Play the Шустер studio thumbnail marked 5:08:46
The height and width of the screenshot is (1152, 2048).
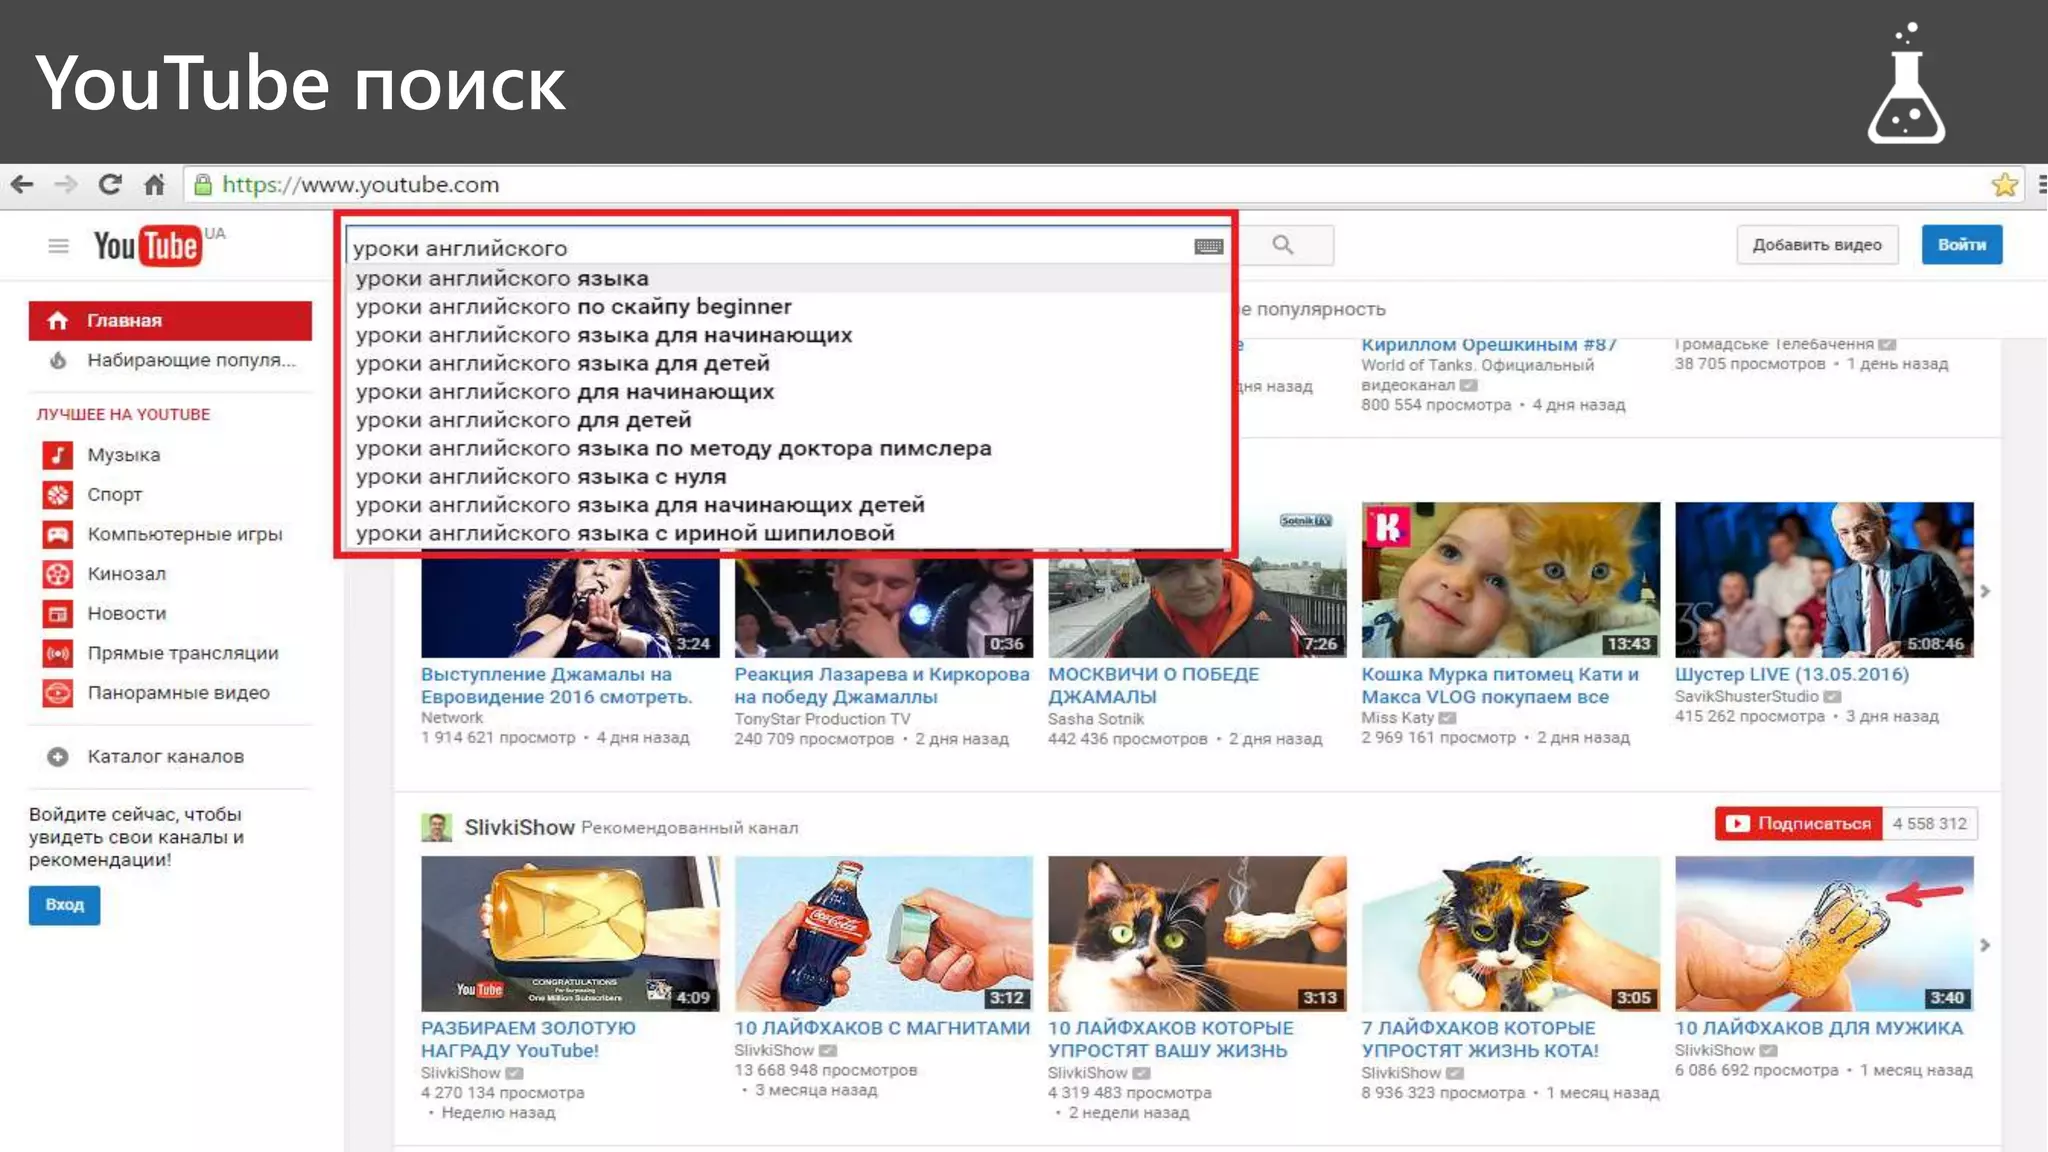tap(1824, 580)
